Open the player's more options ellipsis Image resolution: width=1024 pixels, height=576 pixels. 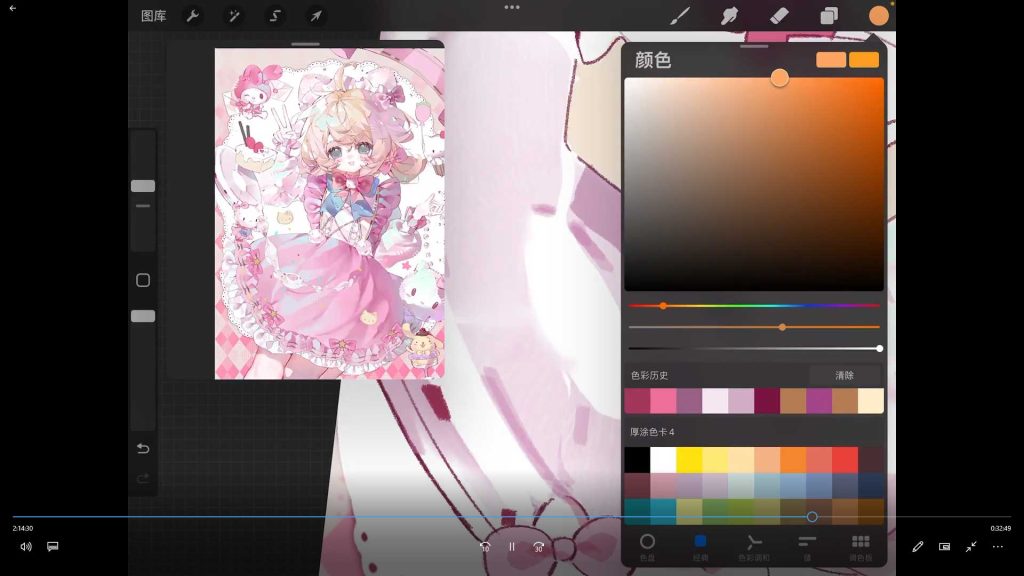tap(998, 547)
